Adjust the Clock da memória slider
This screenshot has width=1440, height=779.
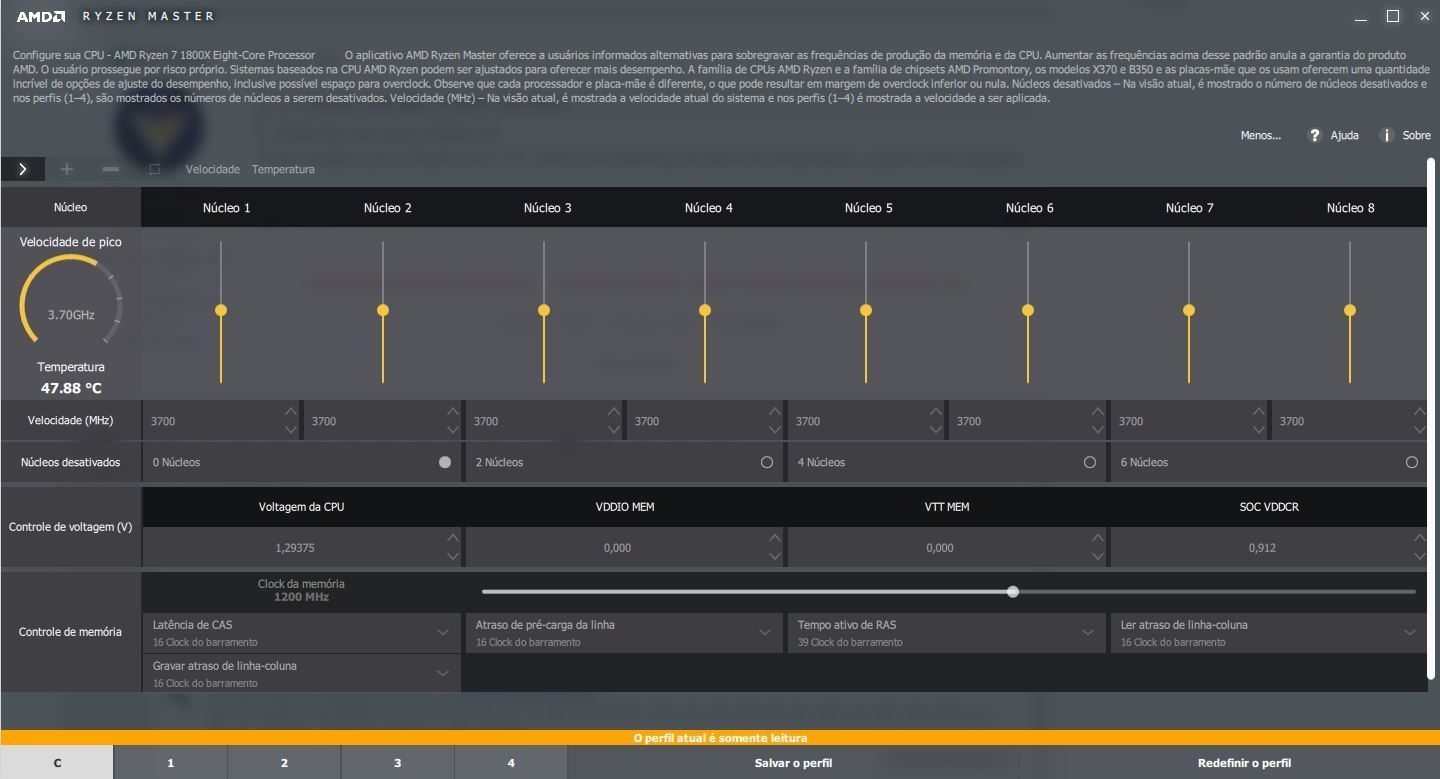[1013, 592]
